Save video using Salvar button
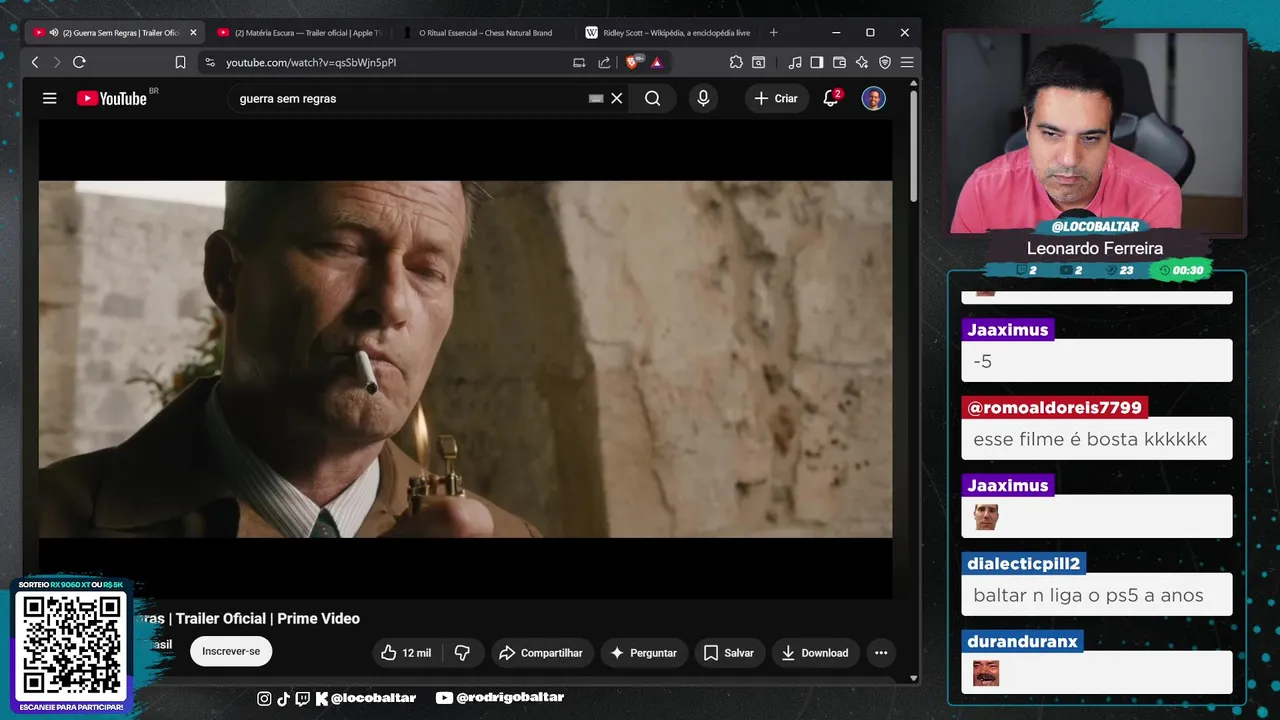This screenshot has width=1280, height=720. (x=729, y=653)
